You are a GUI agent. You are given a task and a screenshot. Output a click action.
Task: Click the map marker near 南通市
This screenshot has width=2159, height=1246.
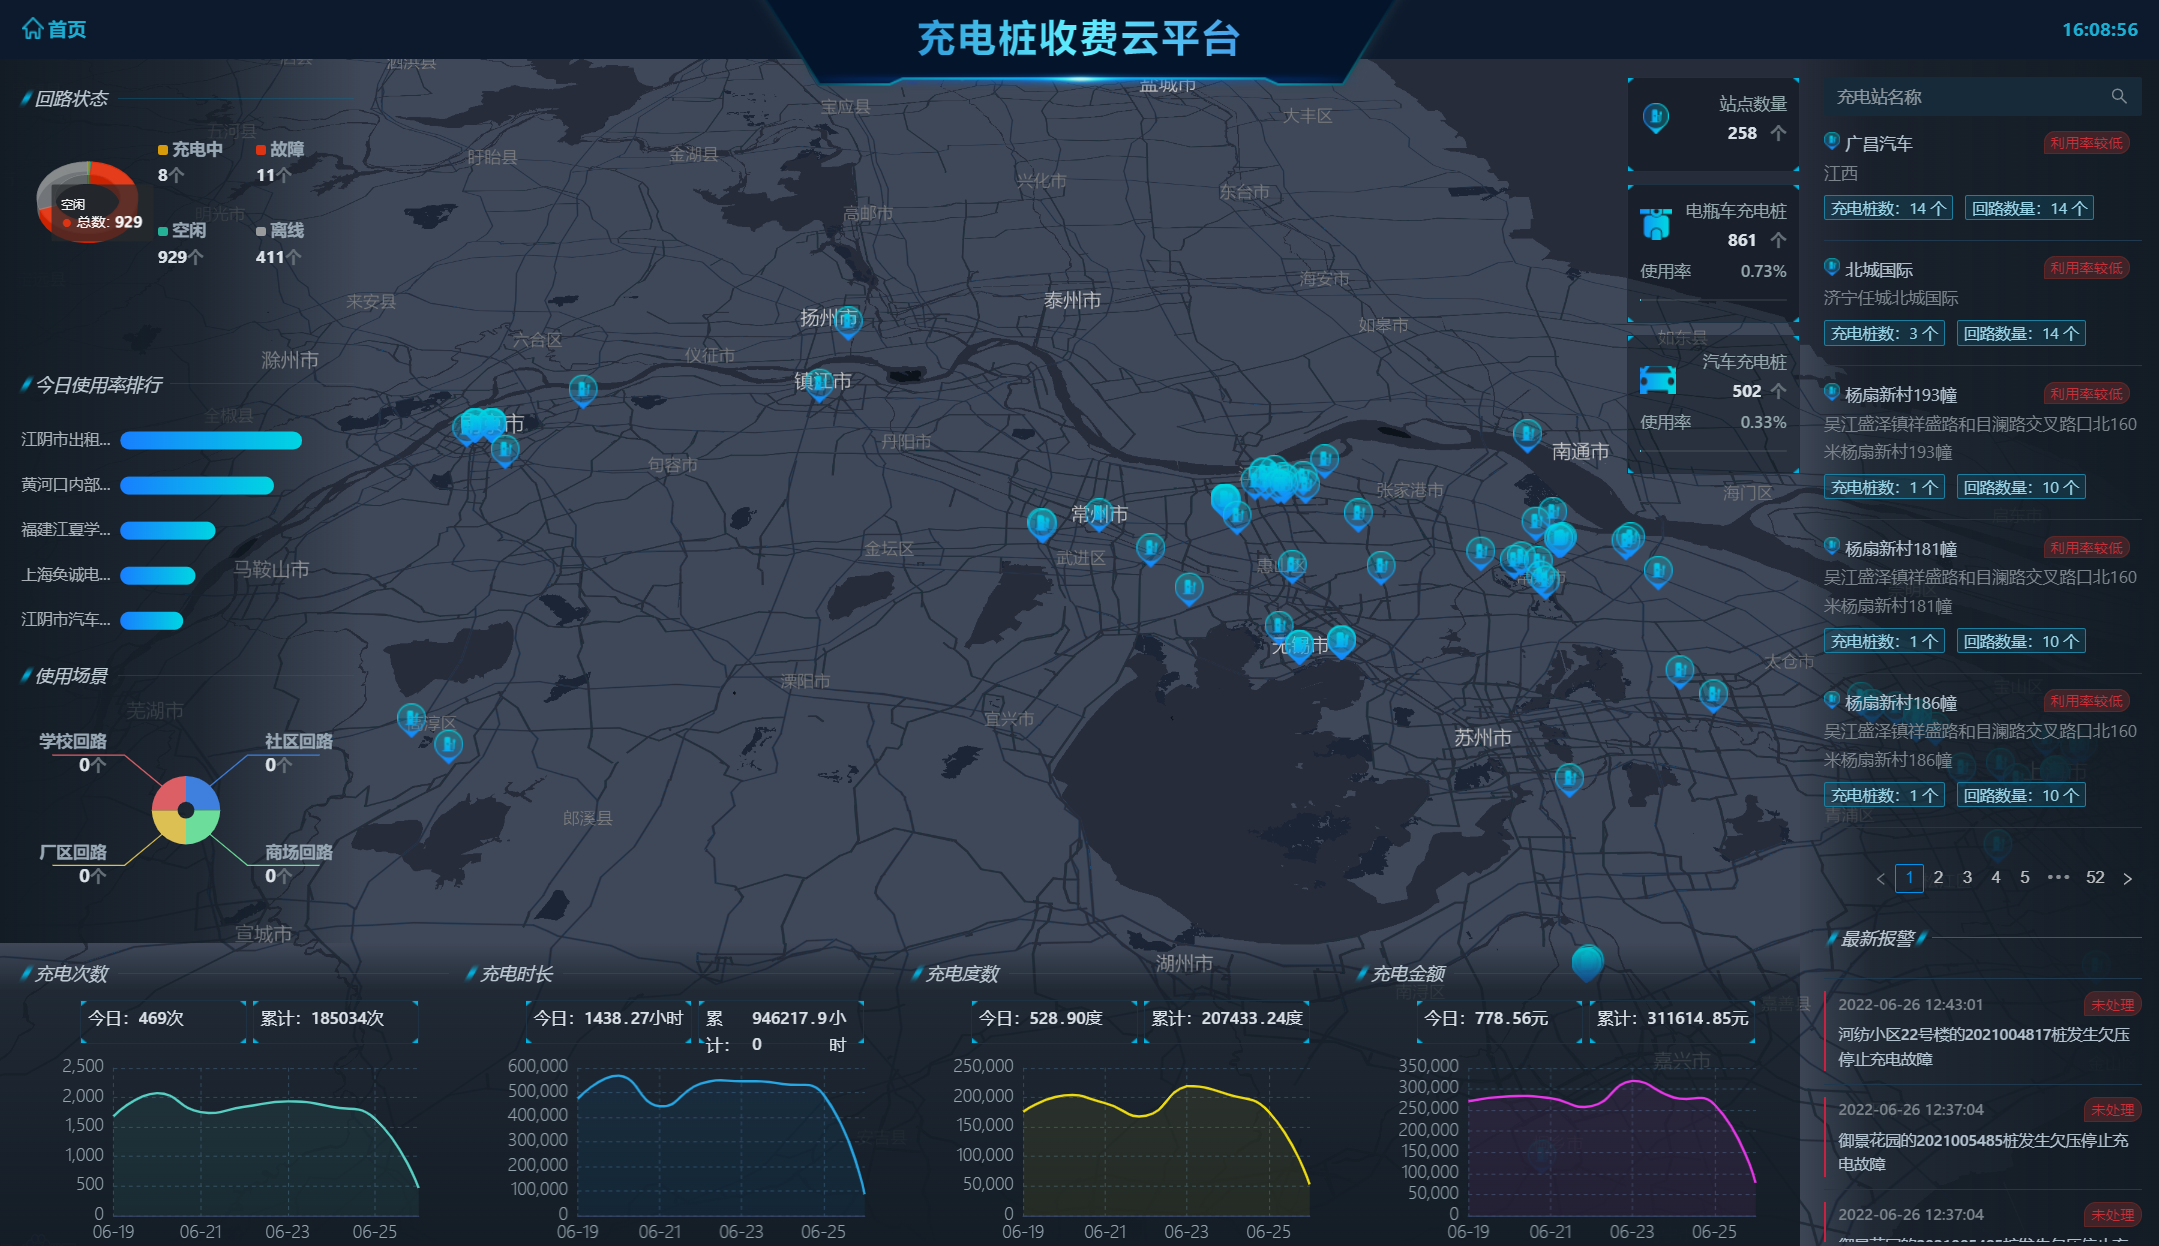point(1526,434)
